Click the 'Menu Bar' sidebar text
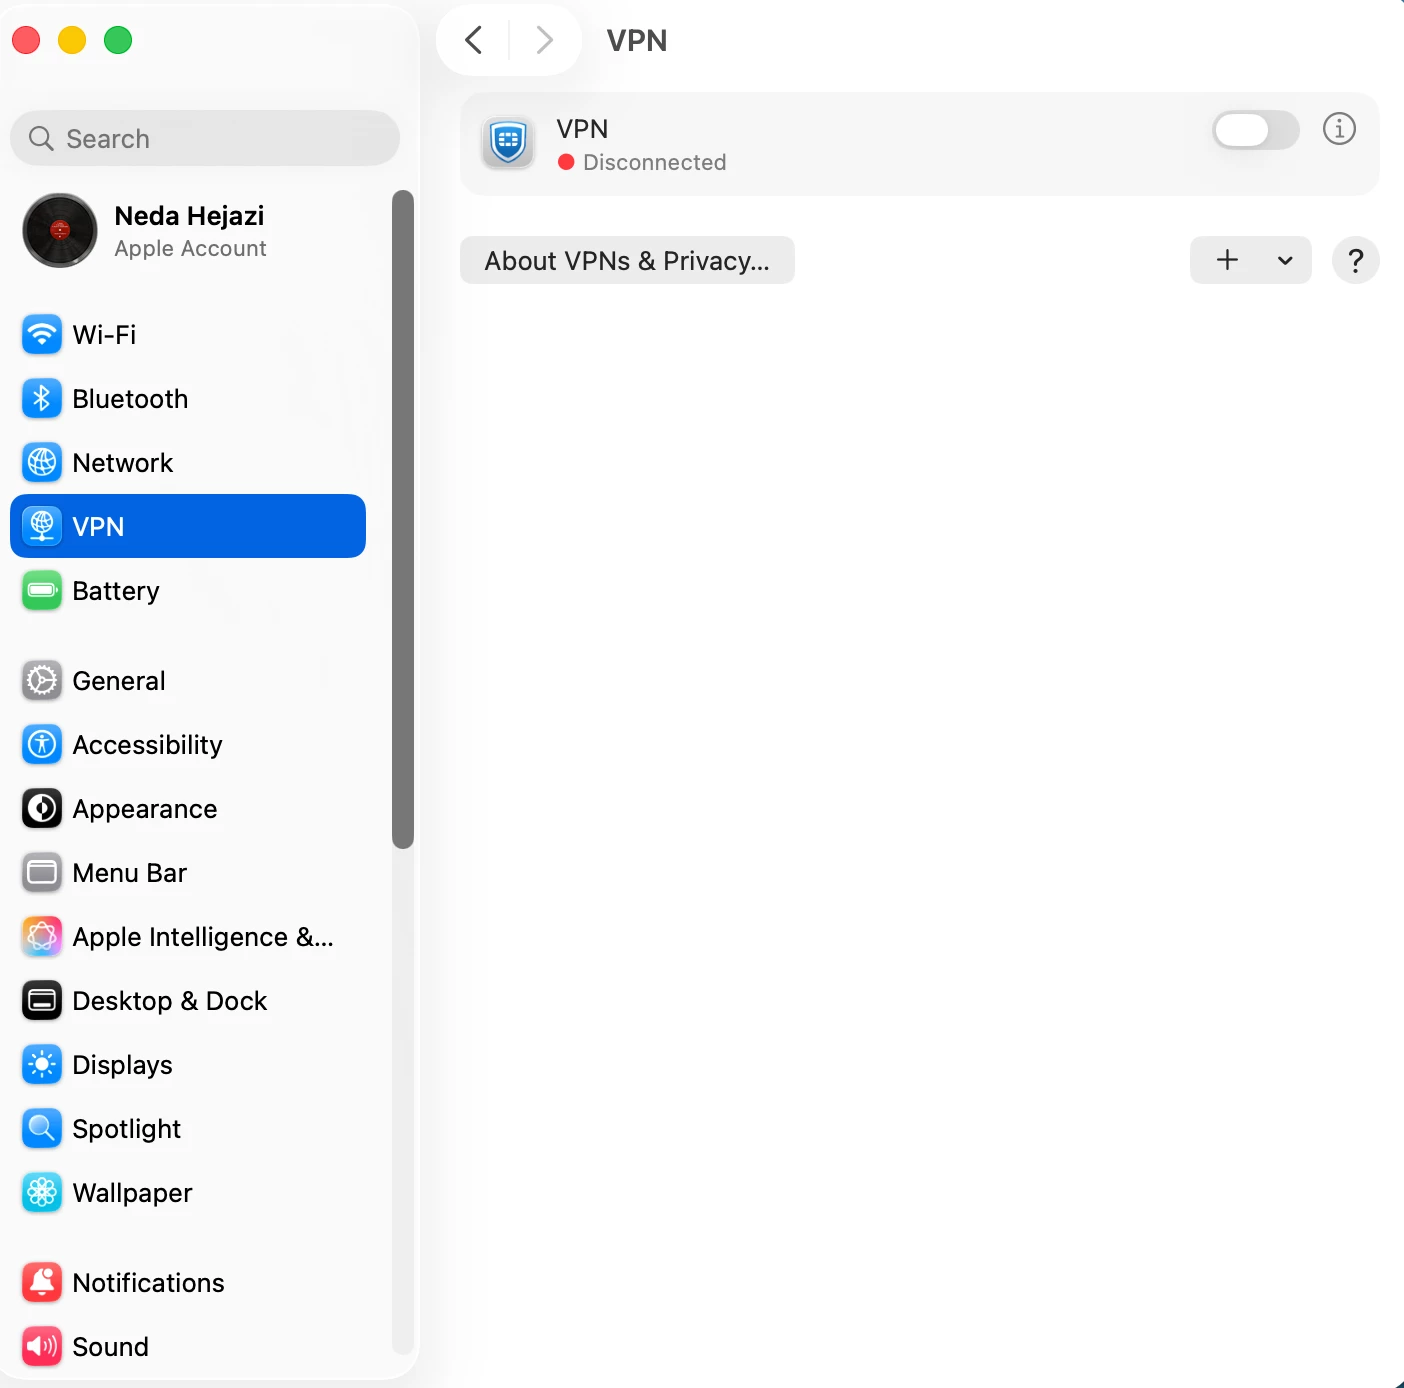1404x1388 pixels. click(x=130, y=873)
